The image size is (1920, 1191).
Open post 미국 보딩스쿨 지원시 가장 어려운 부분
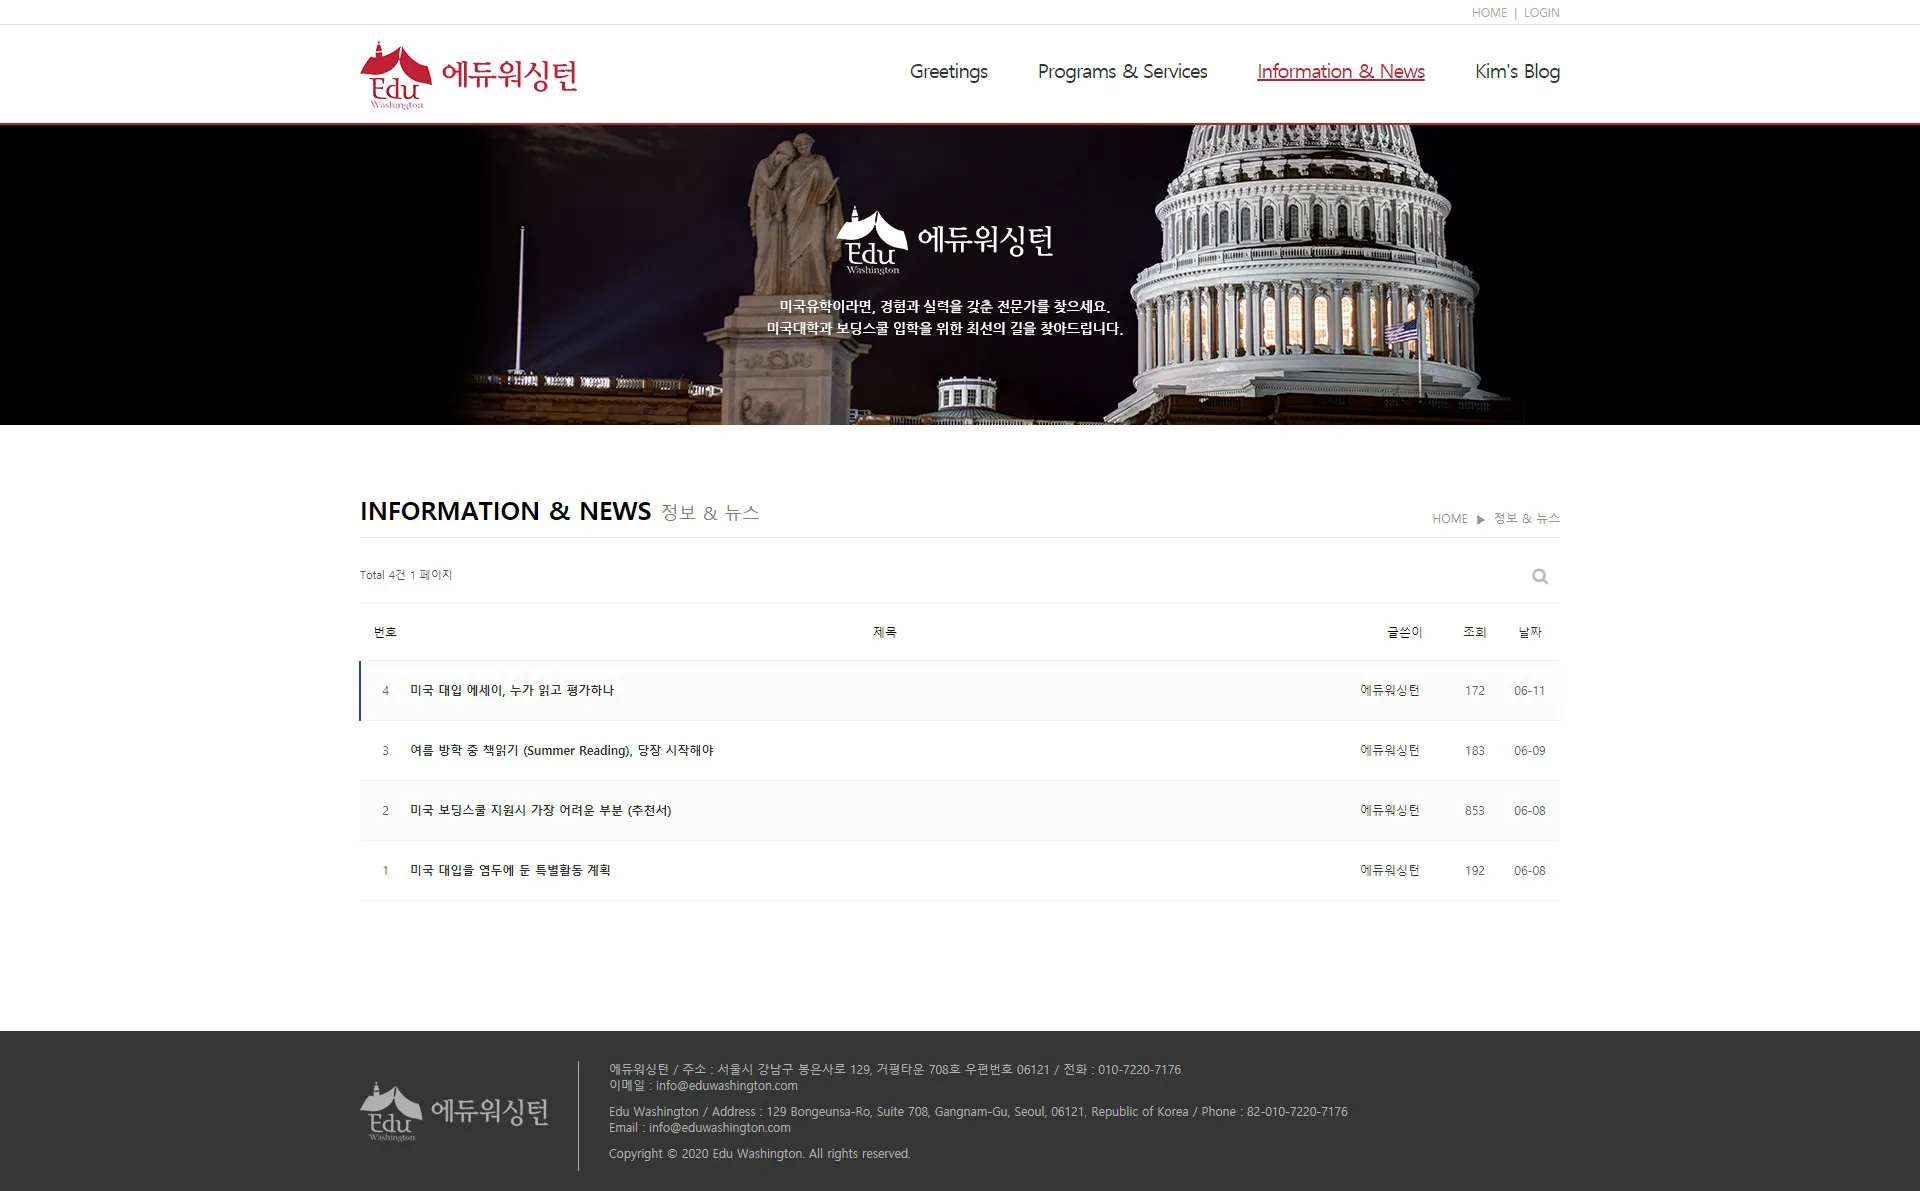click(x=541, y=810)
